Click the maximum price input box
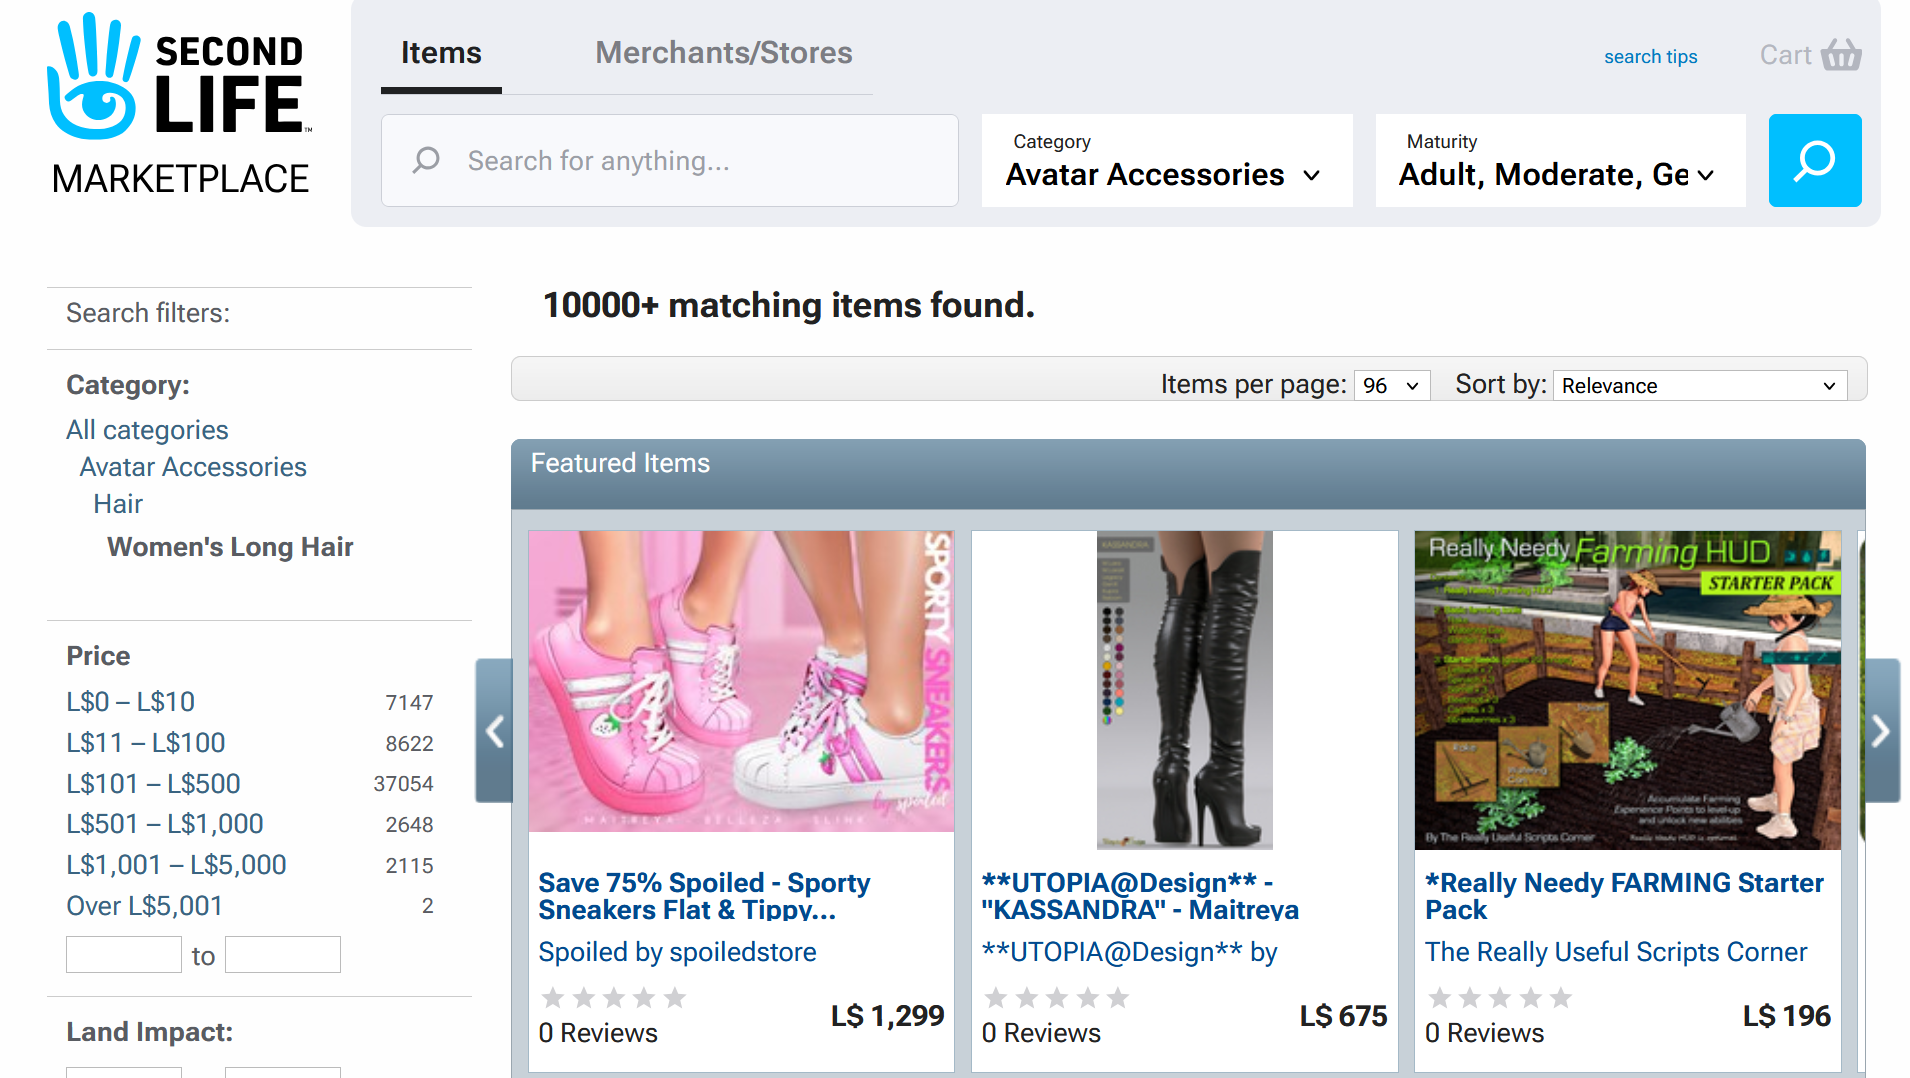This screenshot has height=1078, width=1910. tap(283, 954)
